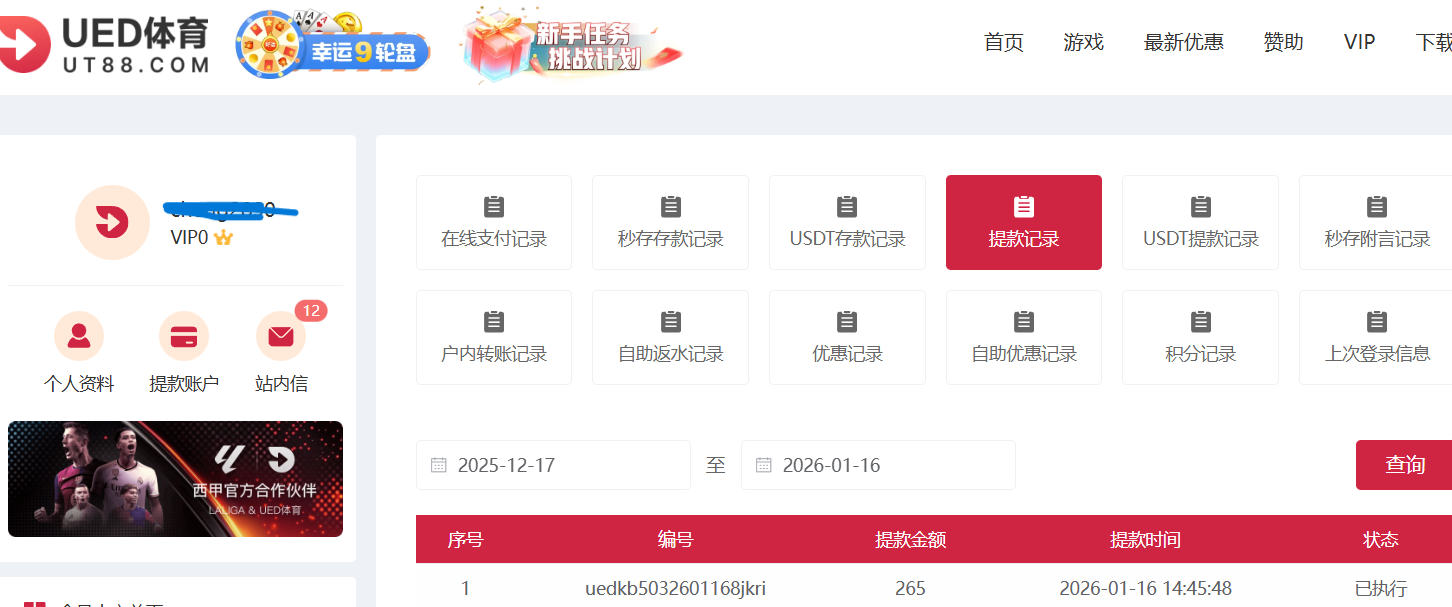This screenshot has height=607, width=1452.
Task: Go to 首页 in the top navigation
Action: tap(1003, 42)
